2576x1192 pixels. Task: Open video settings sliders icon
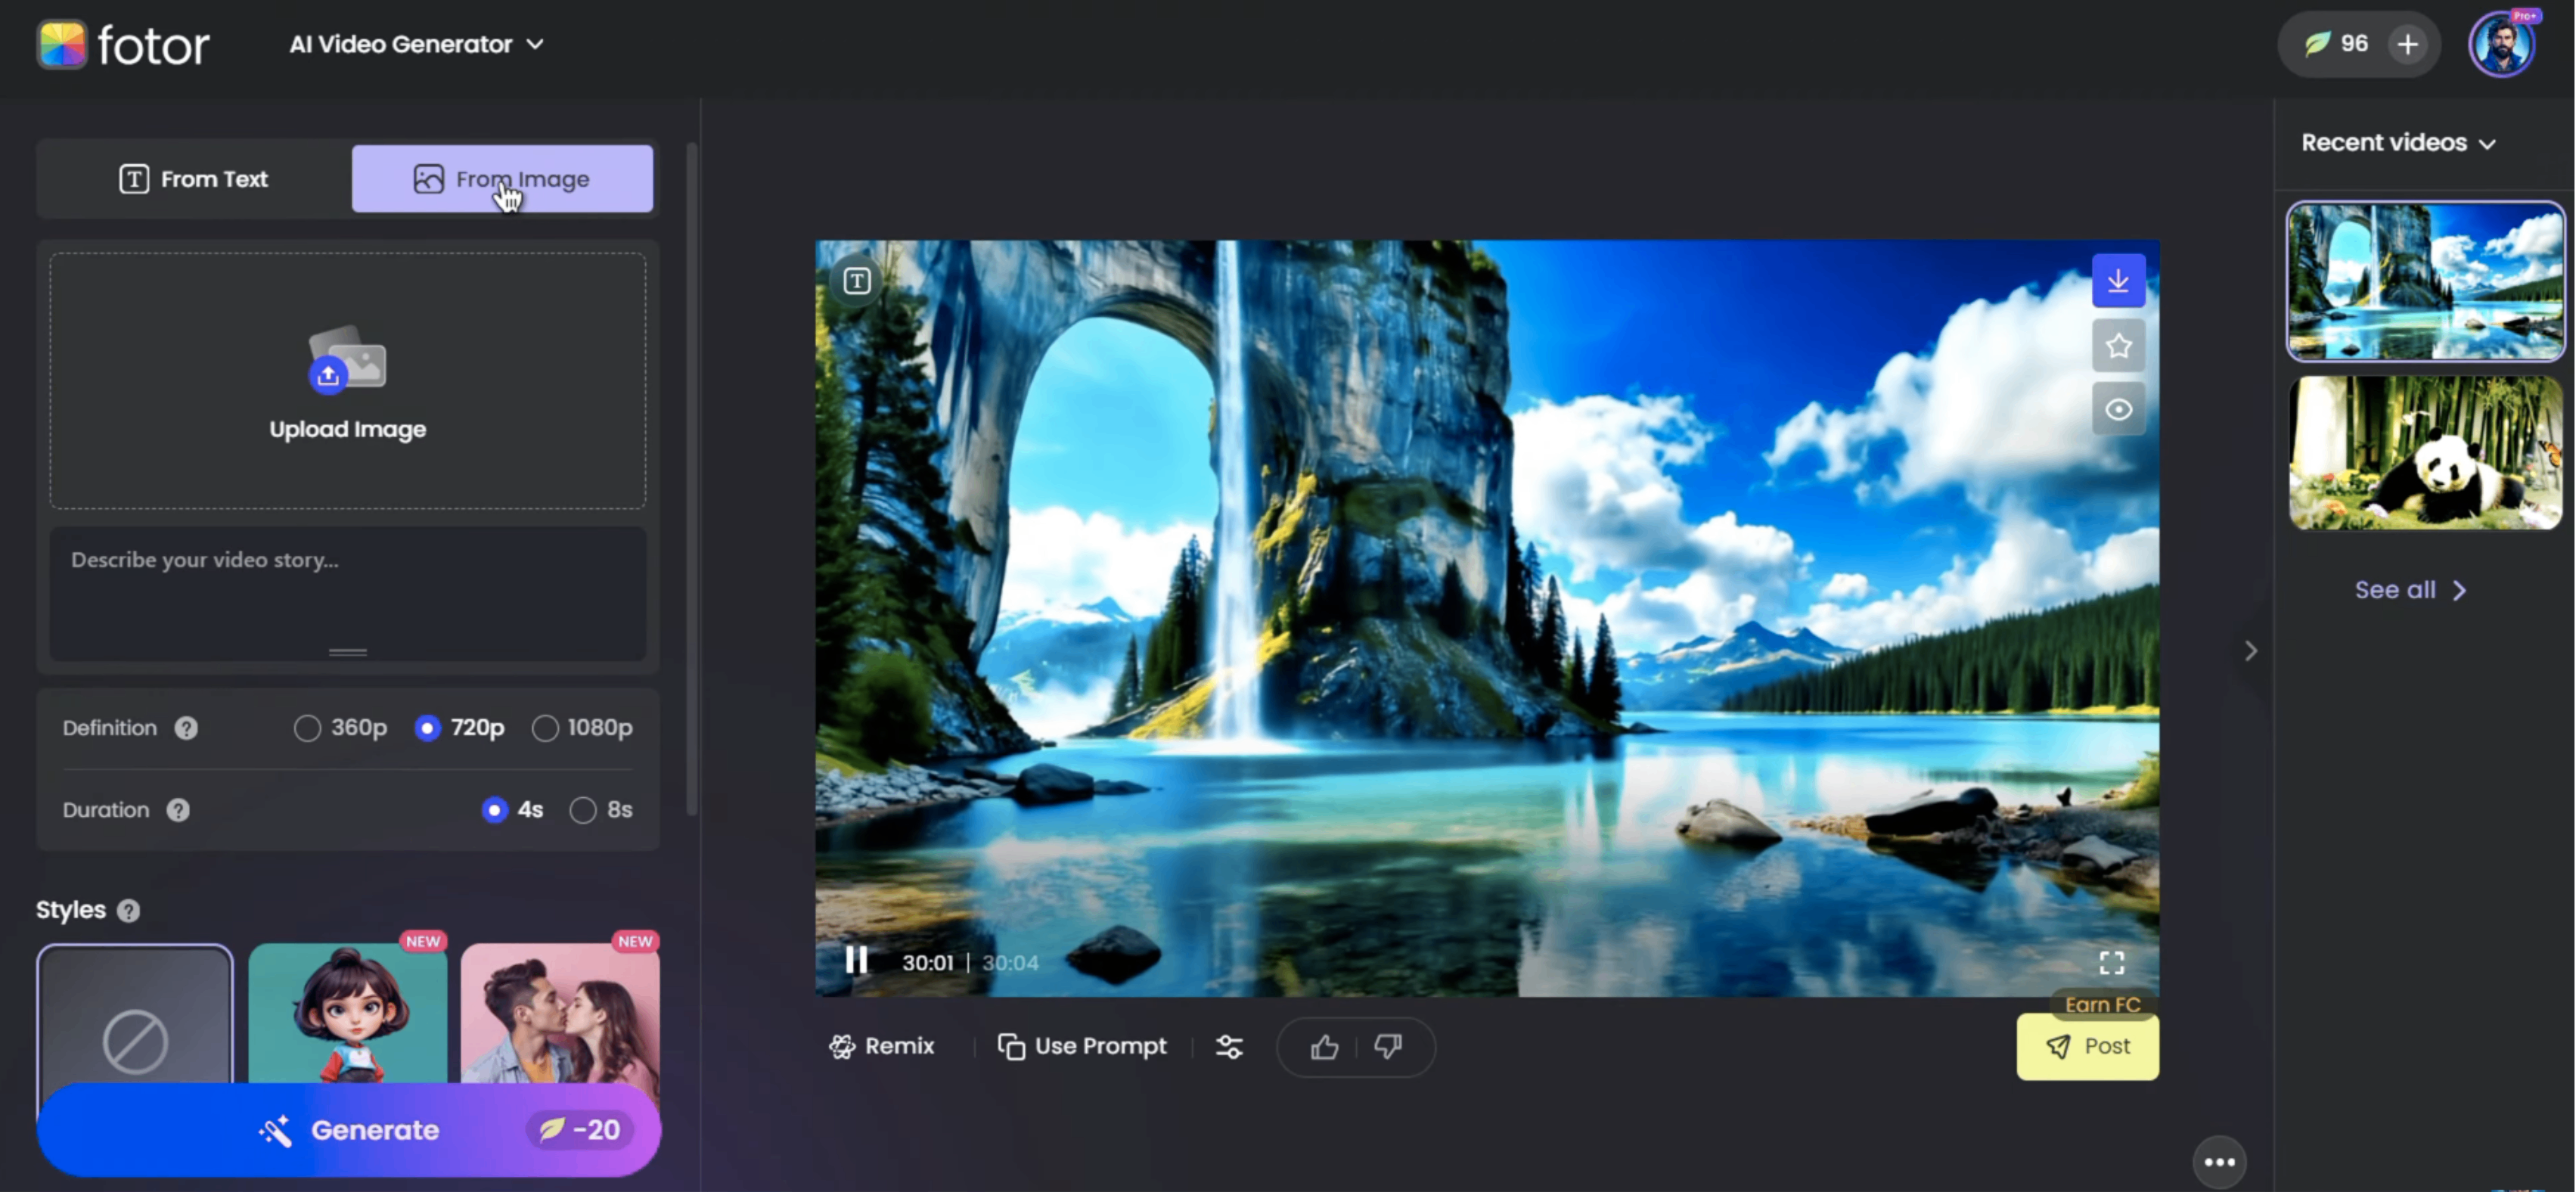[1228, 1046]
